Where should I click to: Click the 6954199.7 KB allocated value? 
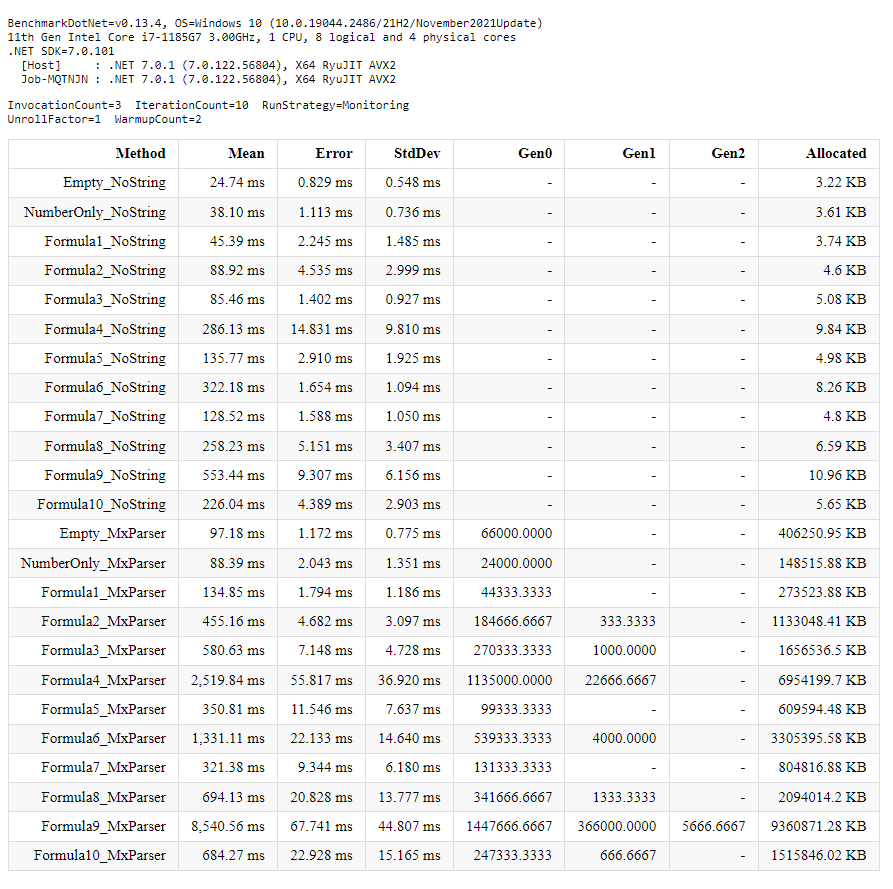(822, 680)
